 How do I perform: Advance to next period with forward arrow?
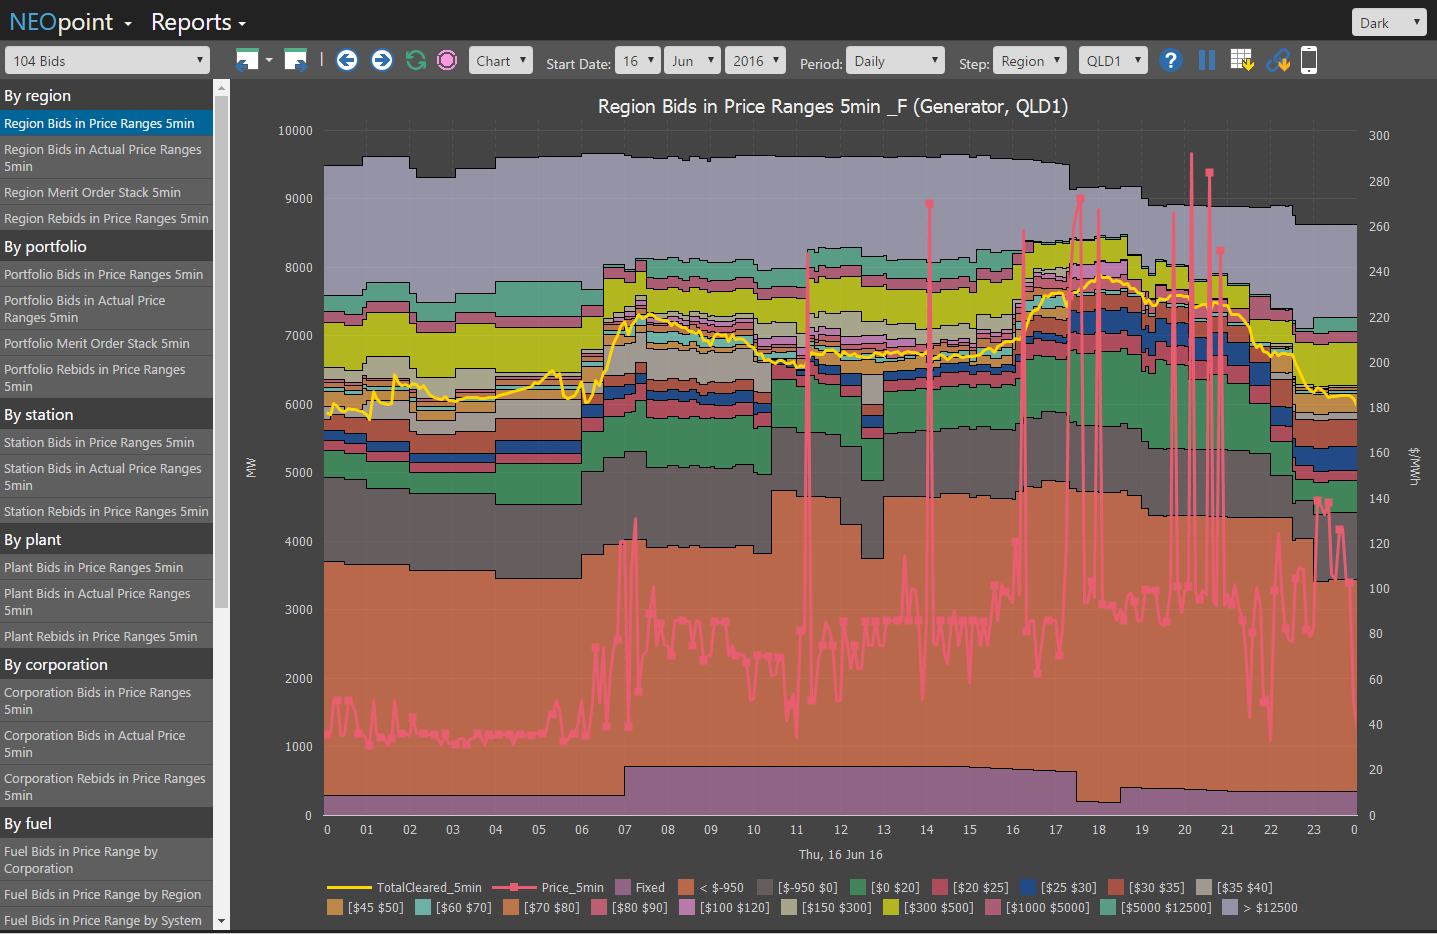coord(382,61)
